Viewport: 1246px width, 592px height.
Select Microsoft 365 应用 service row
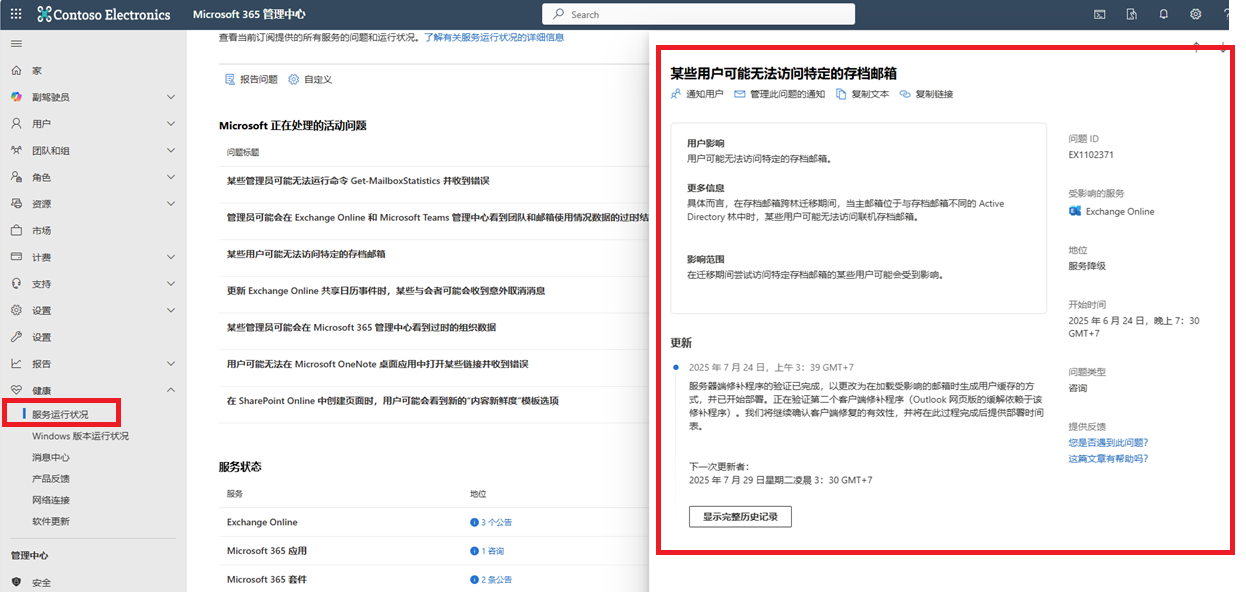tap(267, 551)
